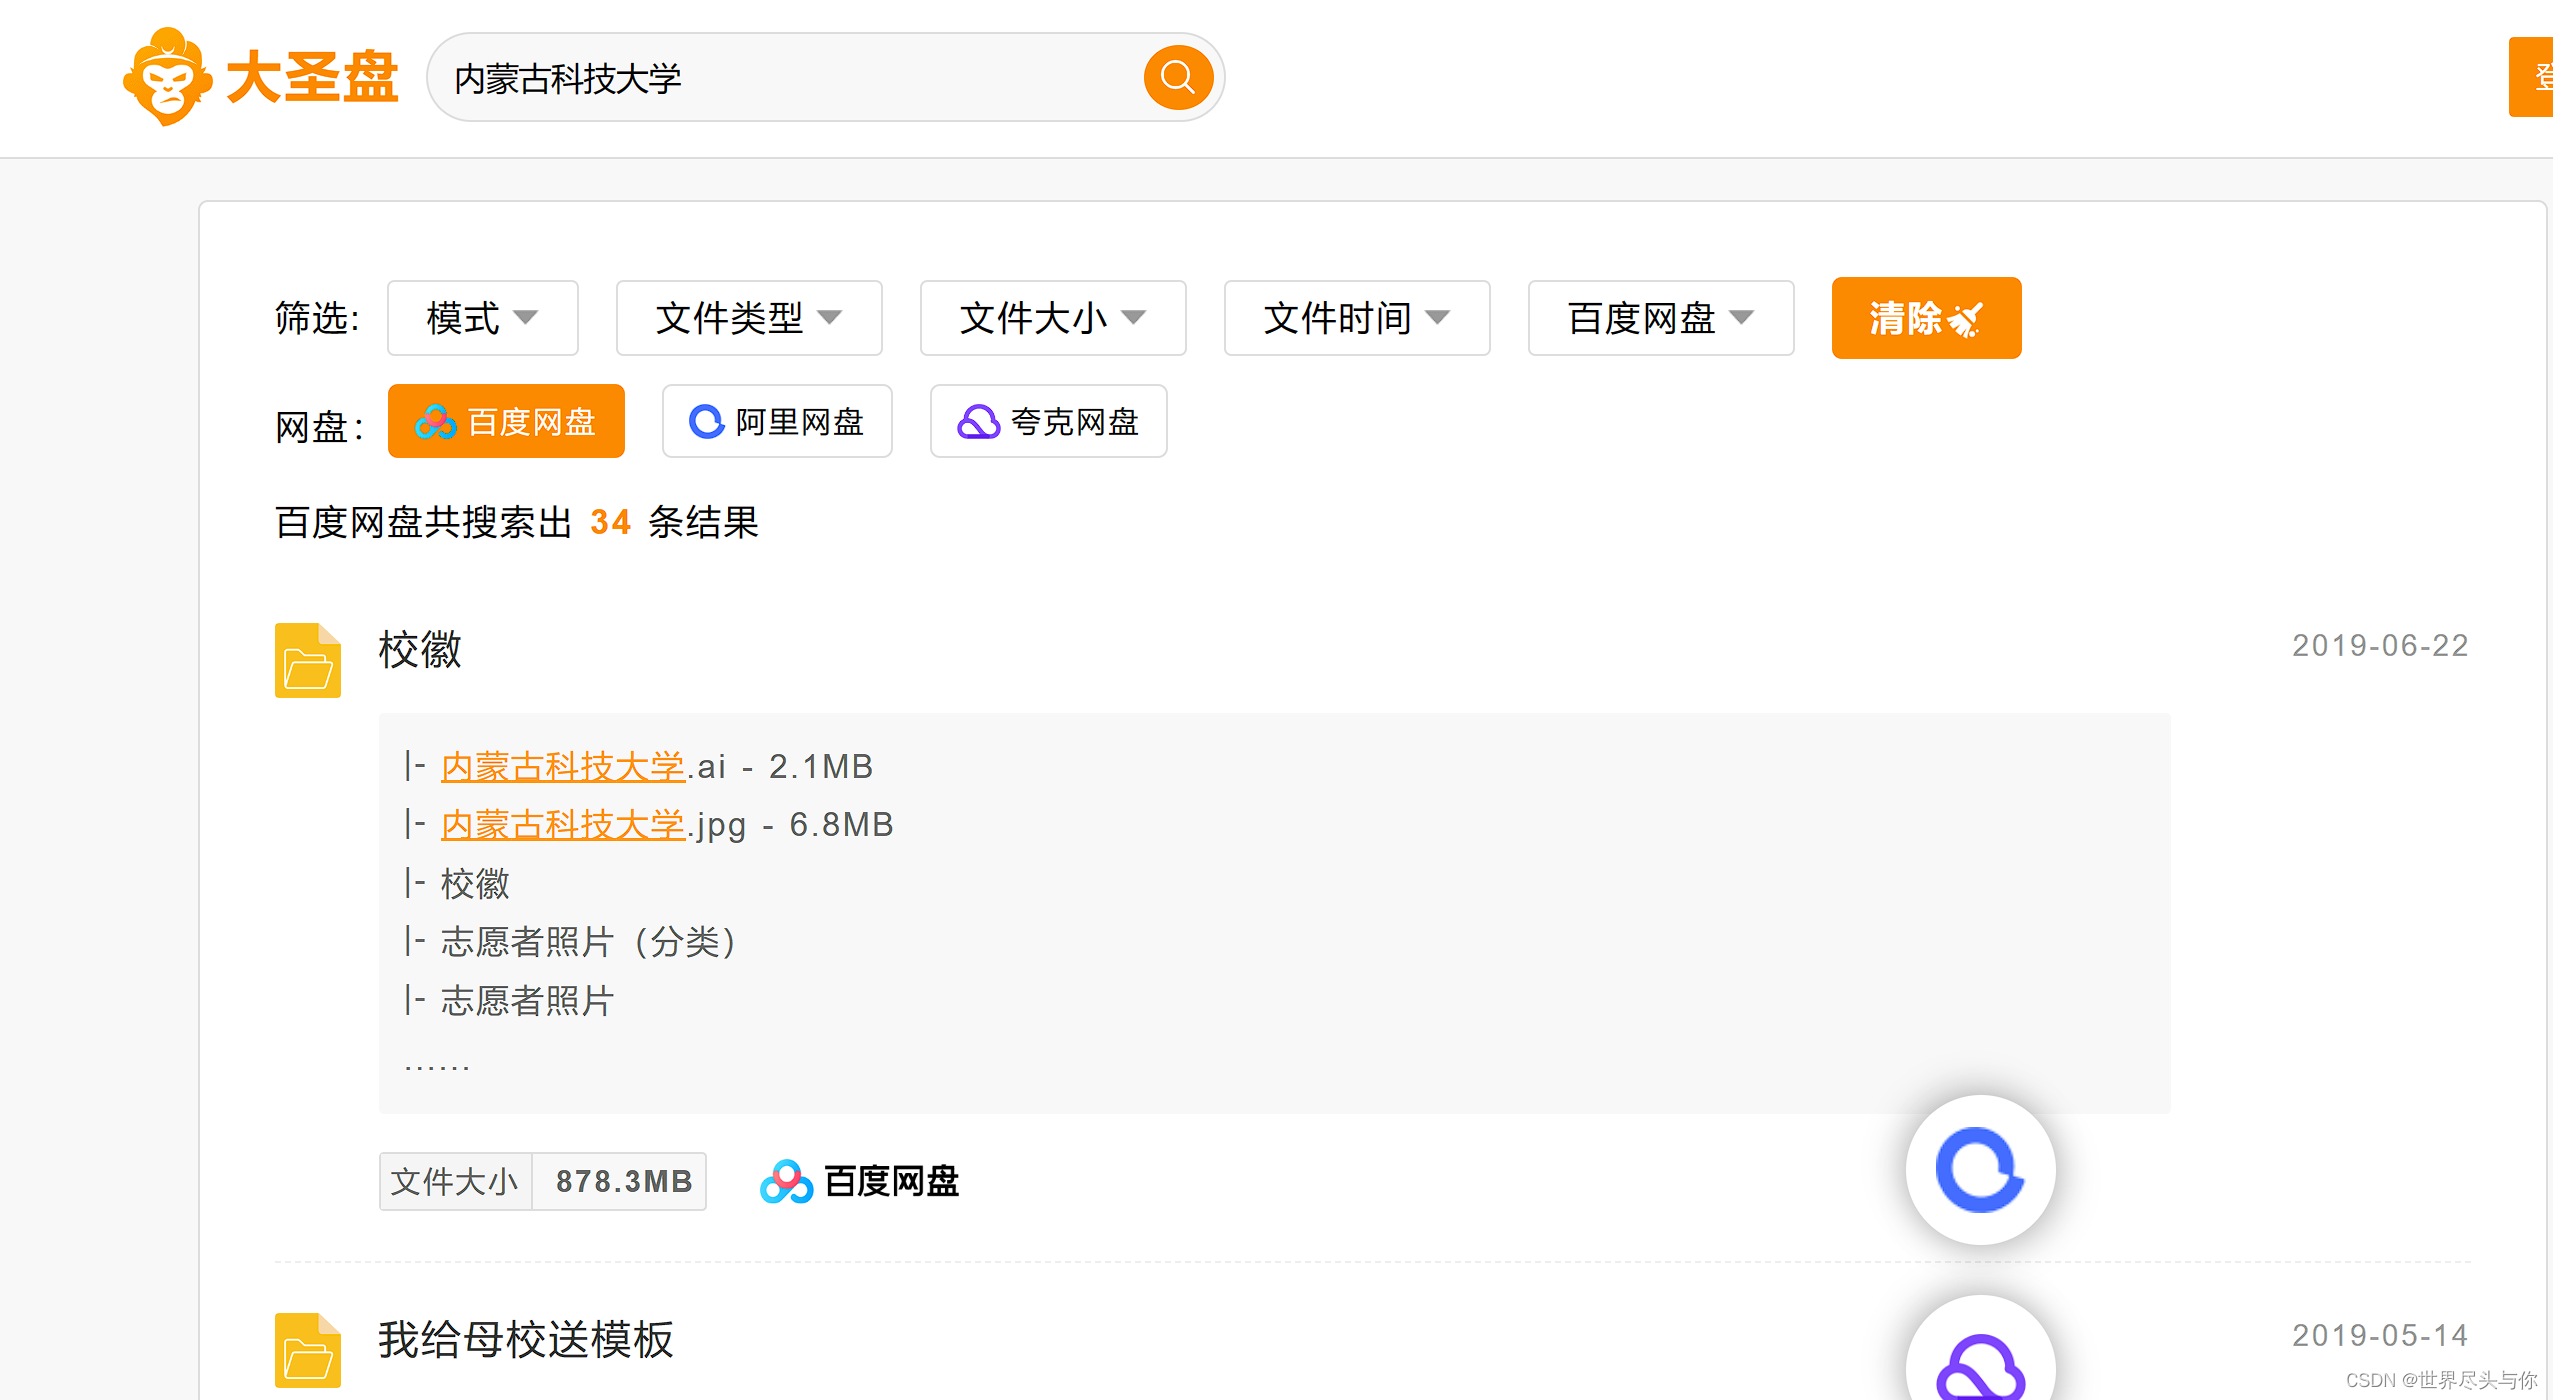Viewport: 2553px width, 1400px height.
Task: Click folder icon beside 校徽 result
Action: click(x=307, y=660)
